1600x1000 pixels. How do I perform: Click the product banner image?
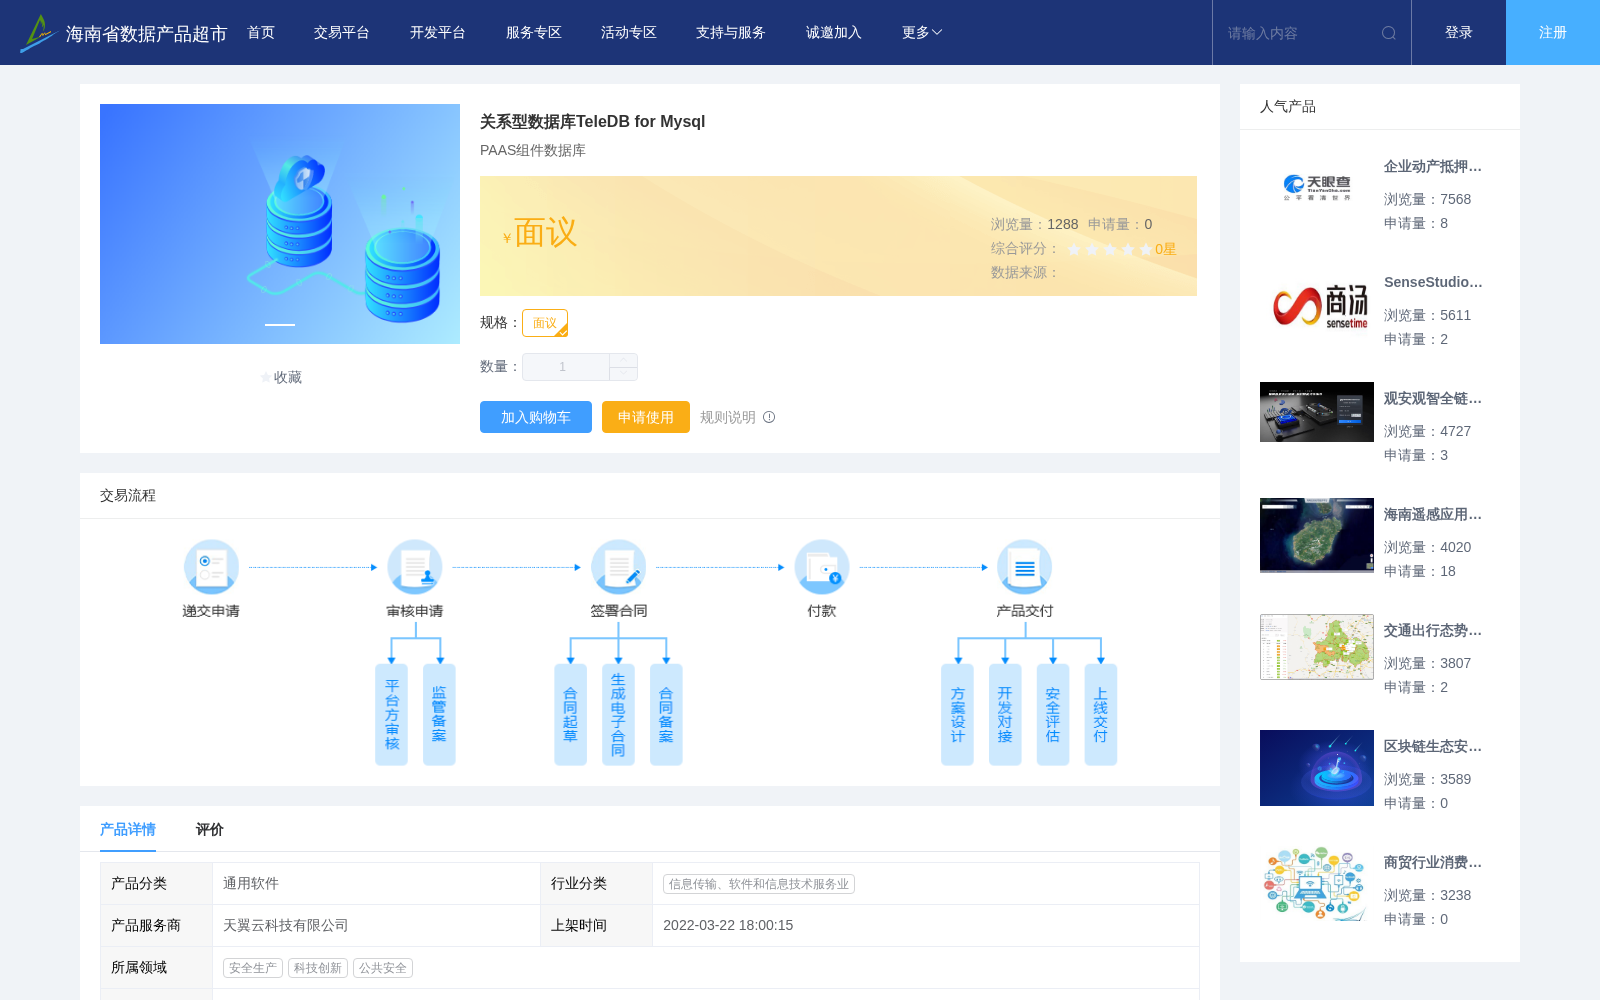[x=280, y=224]
